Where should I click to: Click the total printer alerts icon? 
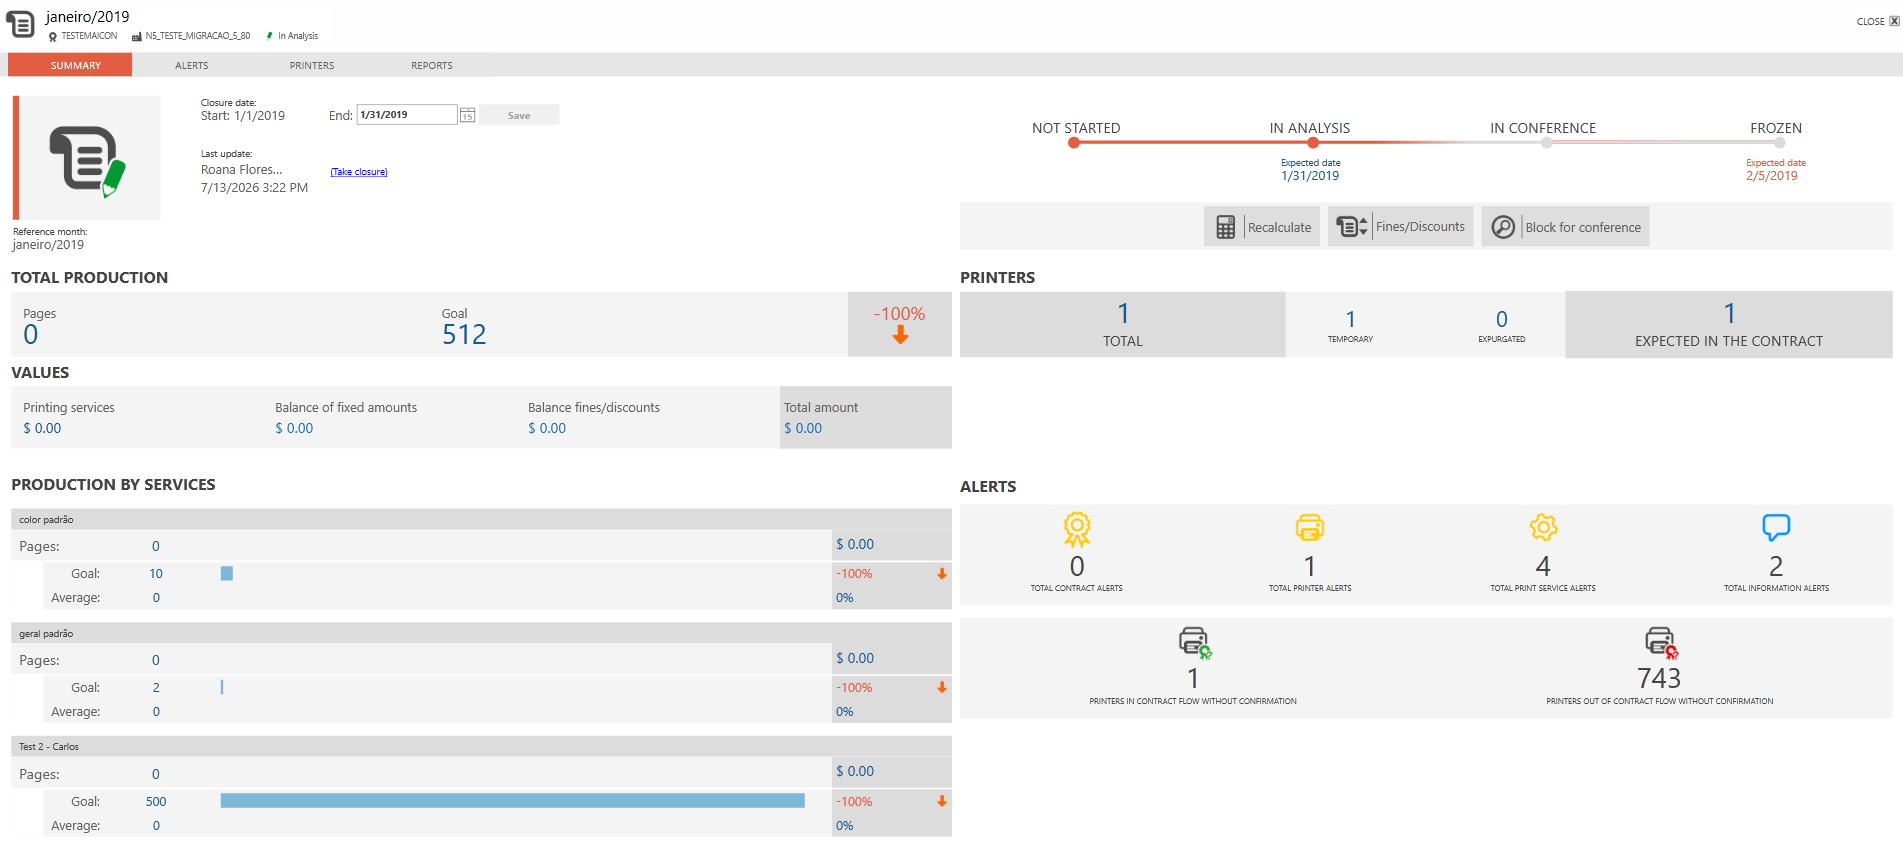[1310, 527]
